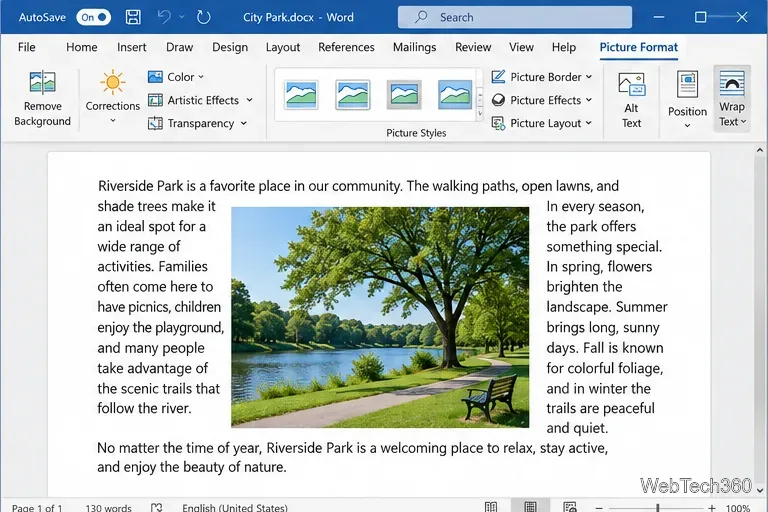768x512 pixels.
Task: Click the proofing check icon in status bar
Action: 157,507
